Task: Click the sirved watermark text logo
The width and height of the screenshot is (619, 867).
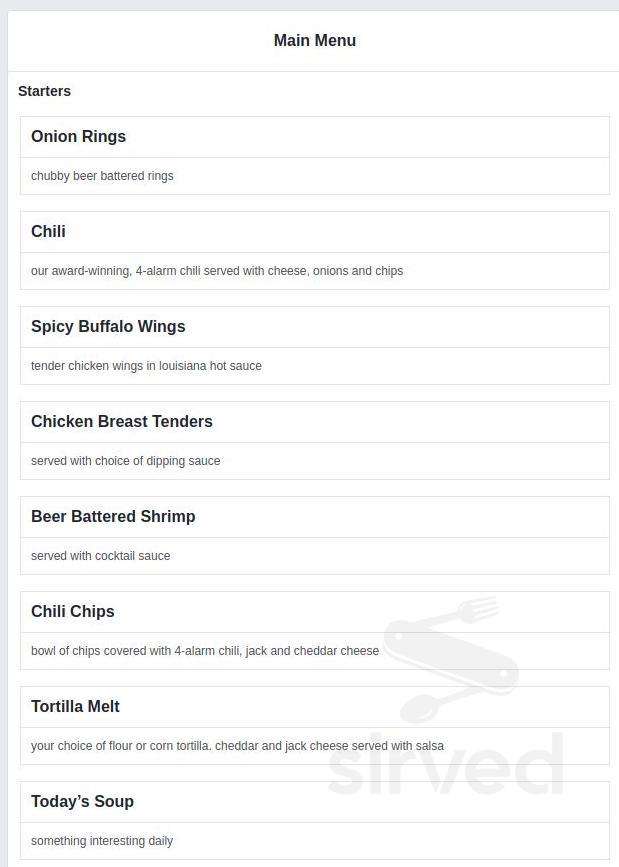Action: point(445,765)
